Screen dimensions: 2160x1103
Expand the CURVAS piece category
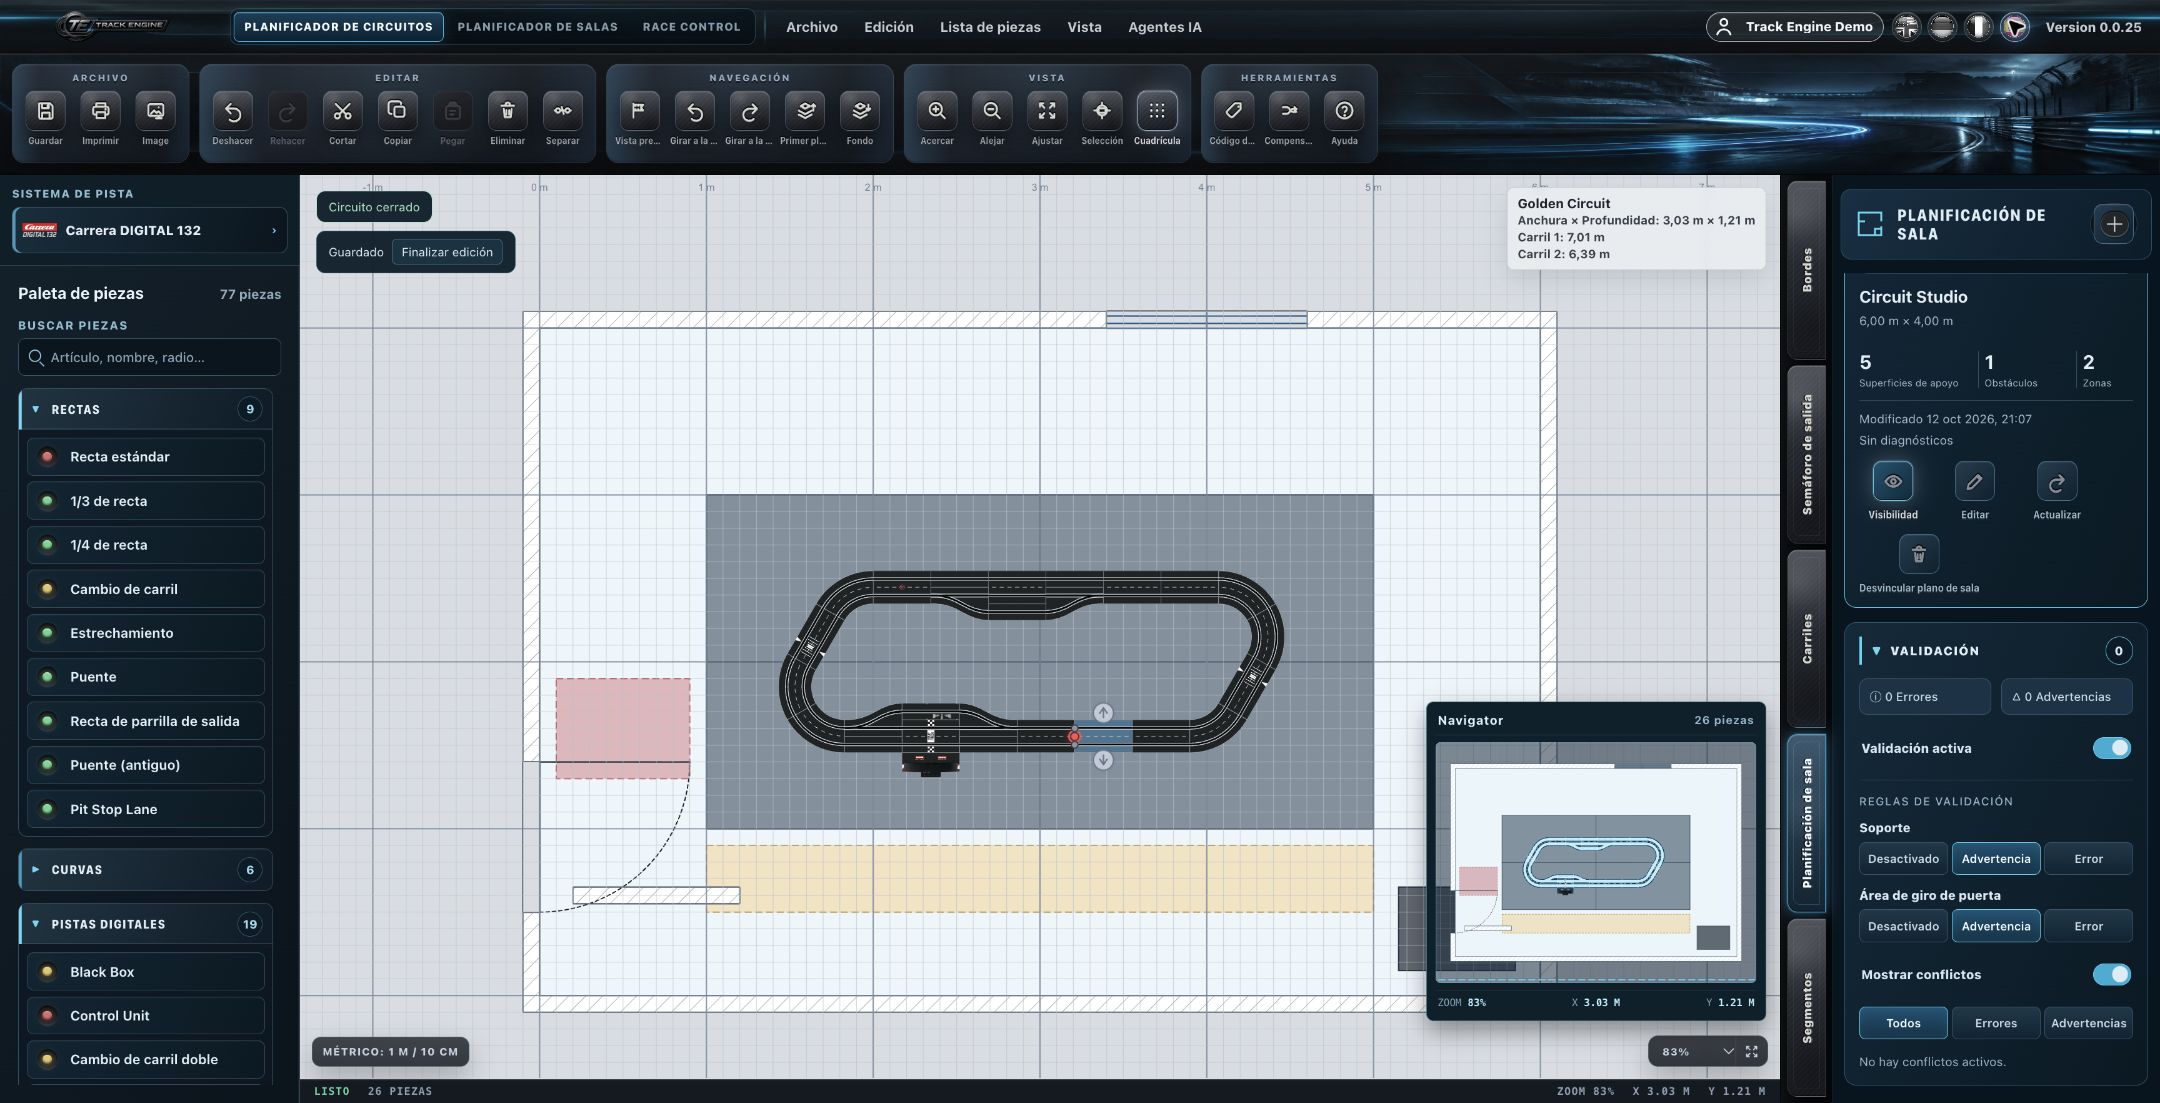pos(146,870)
